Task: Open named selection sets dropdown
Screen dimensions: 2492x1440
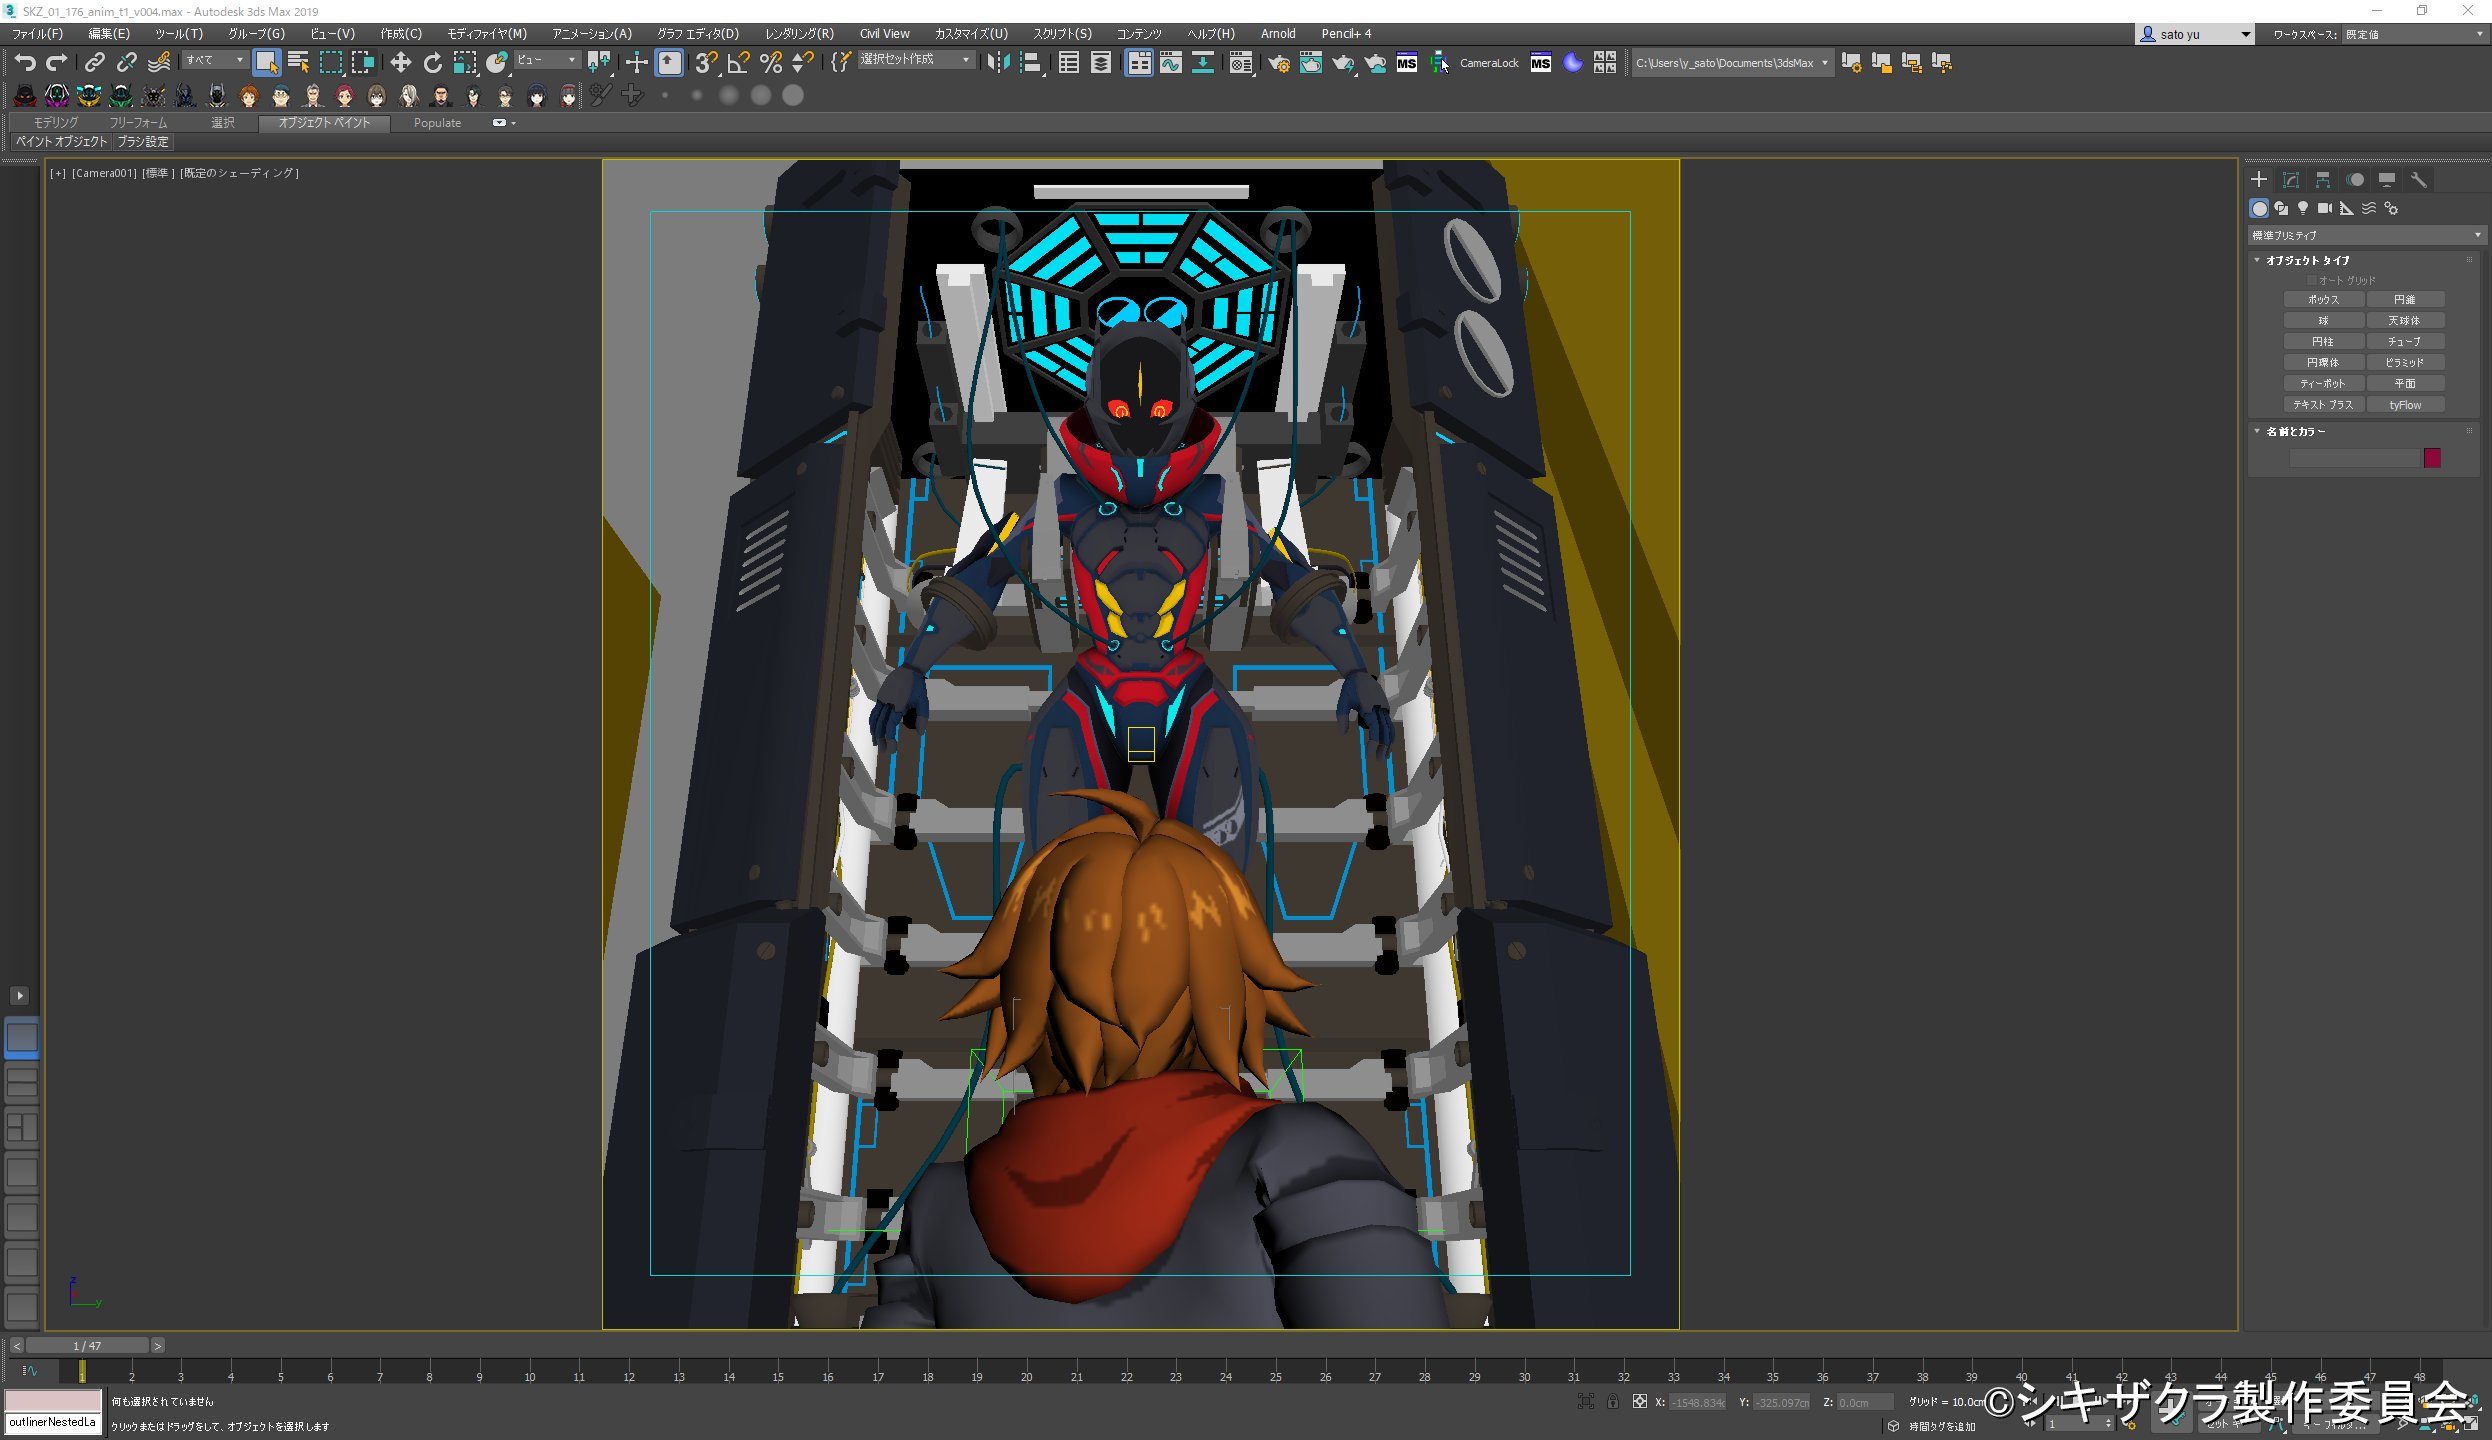Action: 915,60
